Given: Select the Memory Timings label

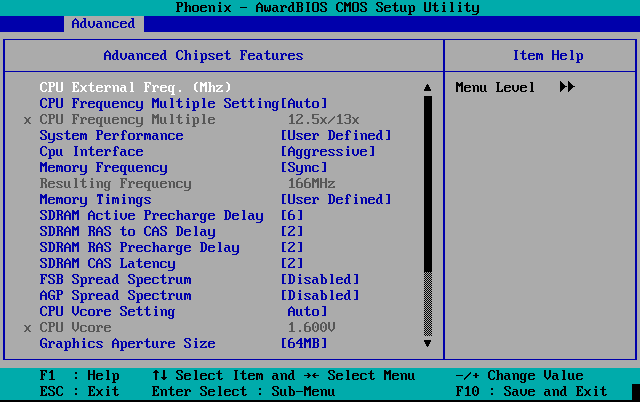Looking at the screenshot, I should click(96, 199).
